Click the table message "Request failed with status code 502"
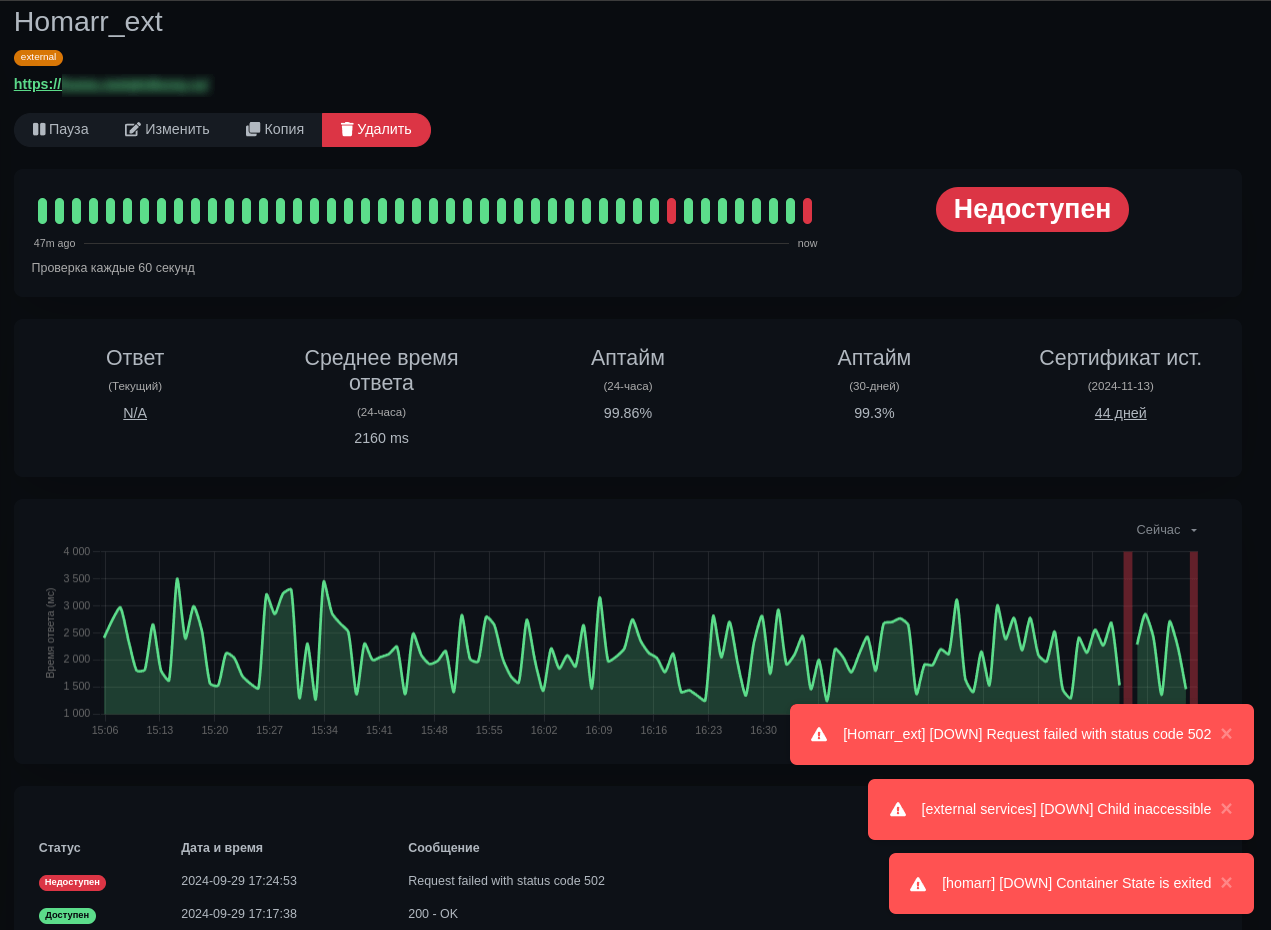This screenshot has width=1271, height=930. tap(506, 881)
